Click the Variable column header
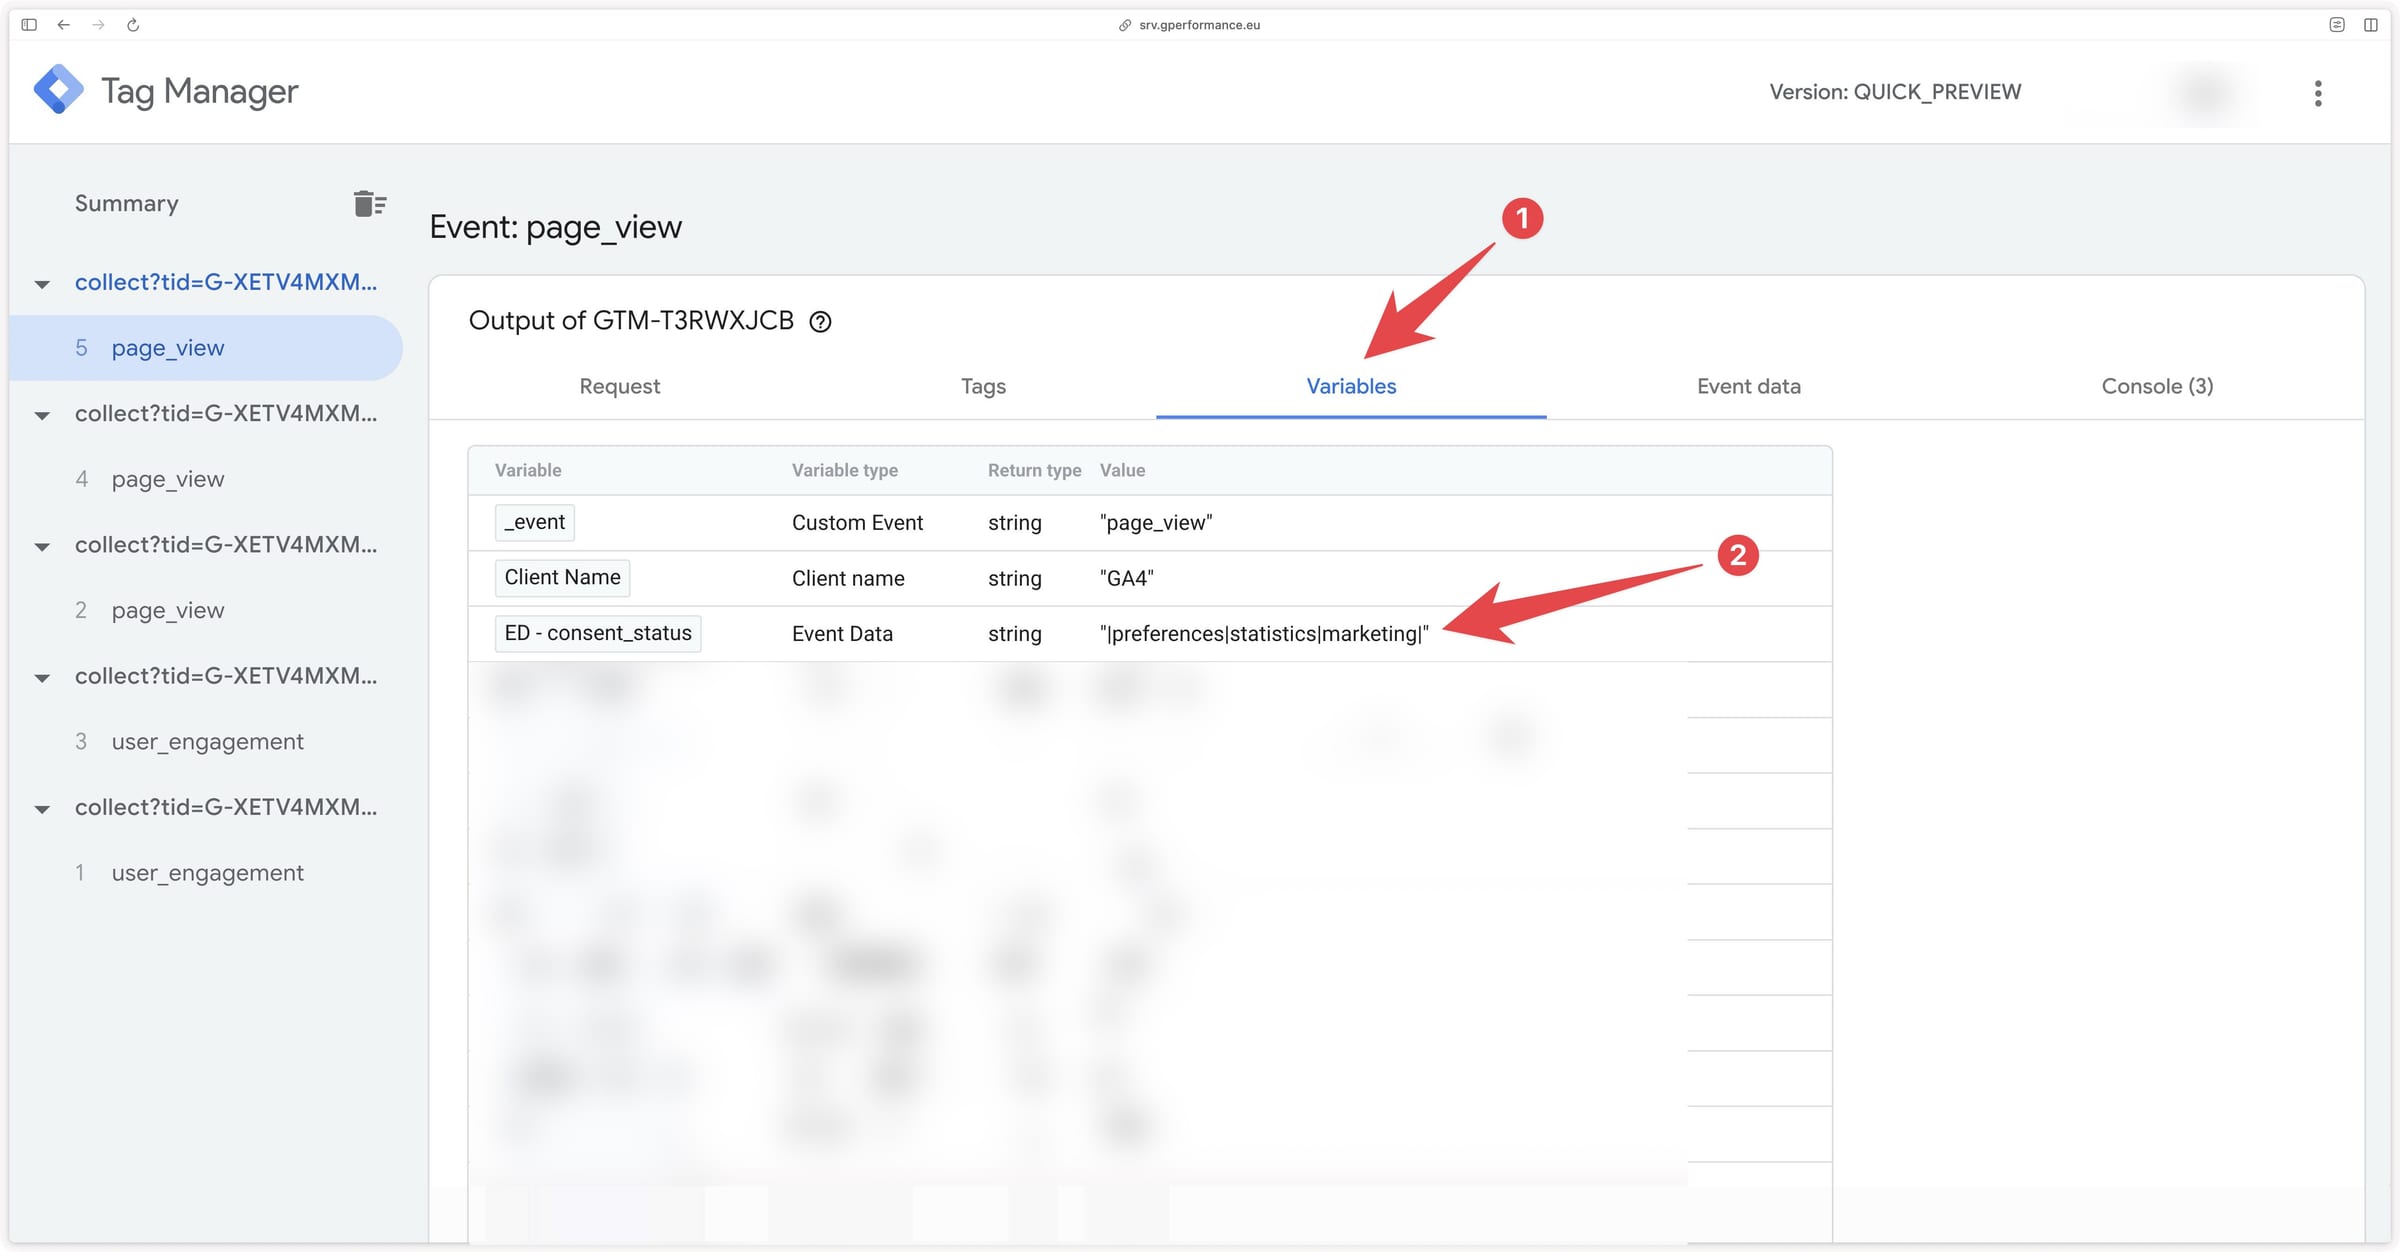This screenshot has width=2400, height=1252. (528, 470)
